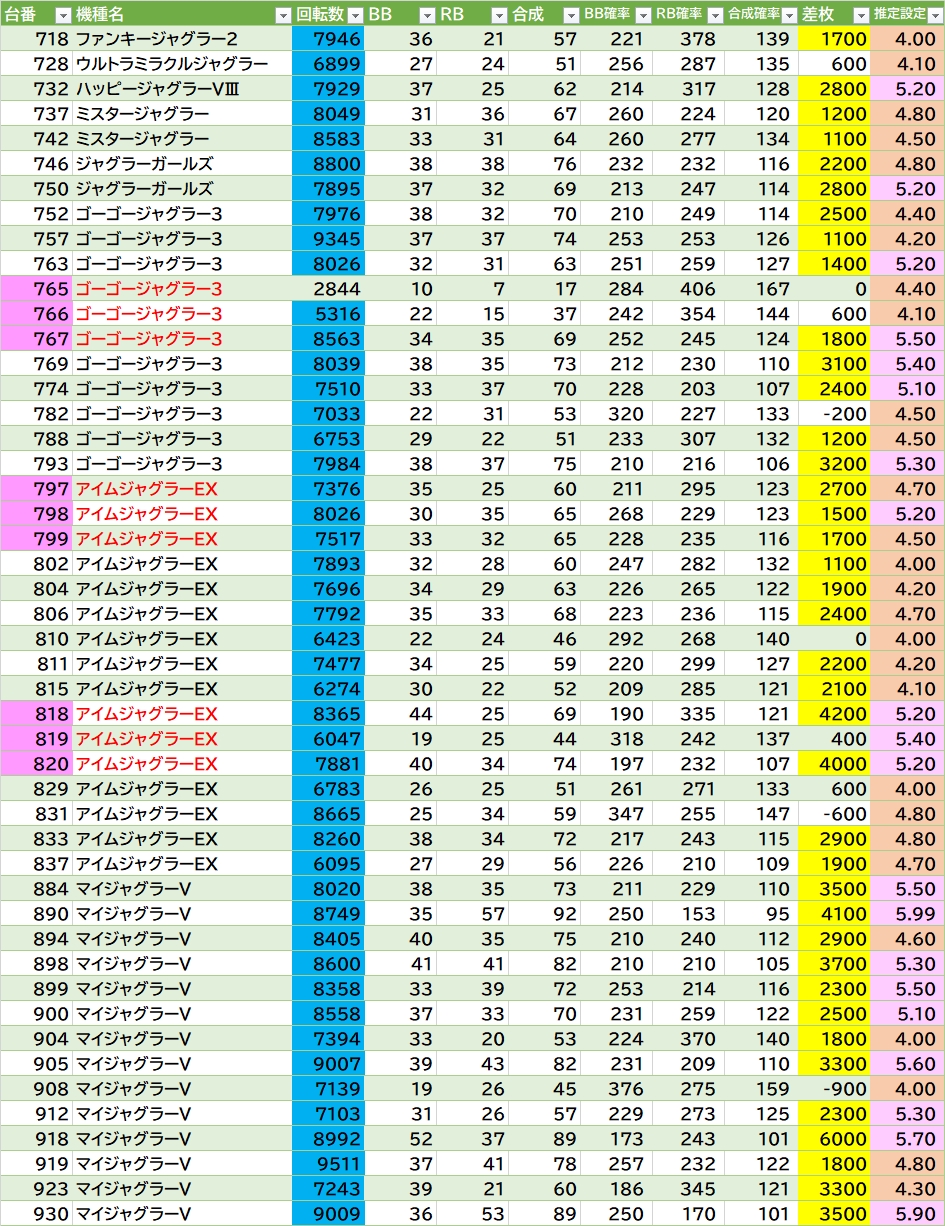Screen dimensions: 945x1226
Task: Open the RB column filter dropdown
Action: pyautogui.click(x=499, y=15)
